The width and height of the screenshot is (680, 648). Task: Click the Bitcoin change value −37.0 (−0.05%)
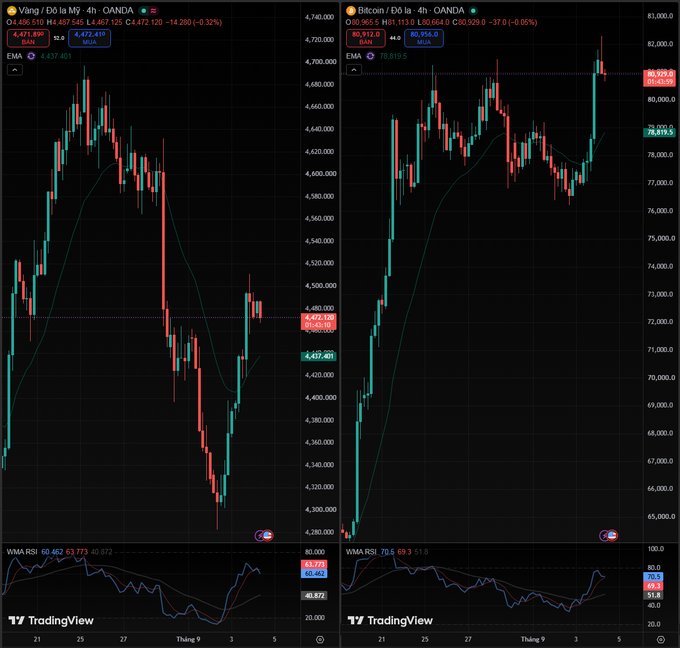513,22
